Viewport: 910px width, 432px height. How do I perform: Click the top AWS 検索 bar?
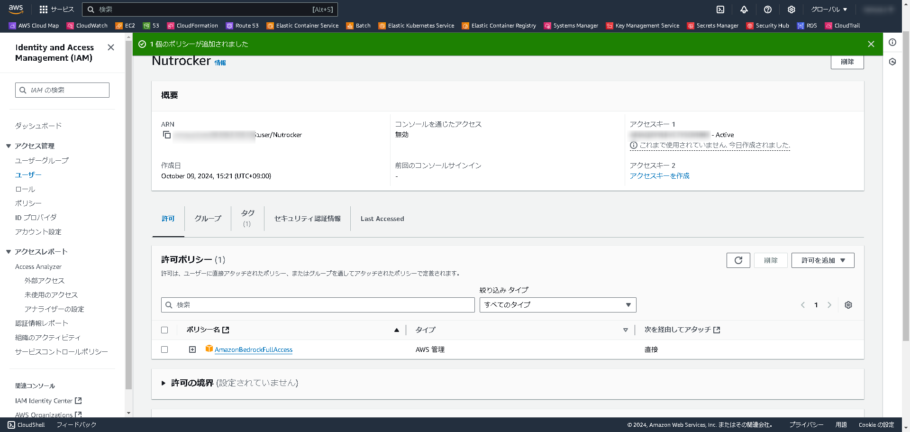[210, 9]
